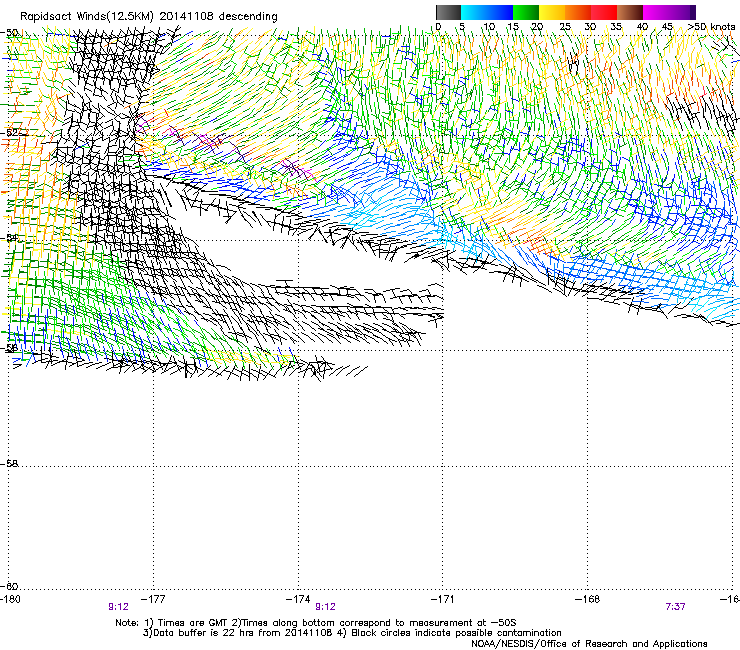Click the green 15-20 knots legend segment
The height and width of the screenshot is (650, 740).
coord(526,12)
